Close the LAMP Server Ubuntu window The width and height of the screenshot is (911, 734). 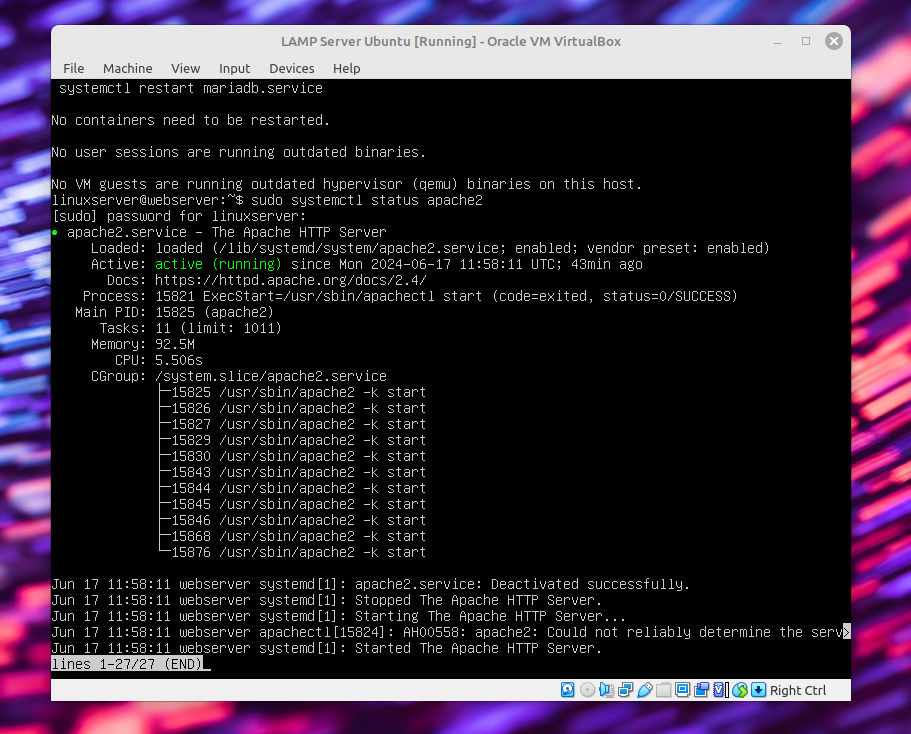[834, 41]
